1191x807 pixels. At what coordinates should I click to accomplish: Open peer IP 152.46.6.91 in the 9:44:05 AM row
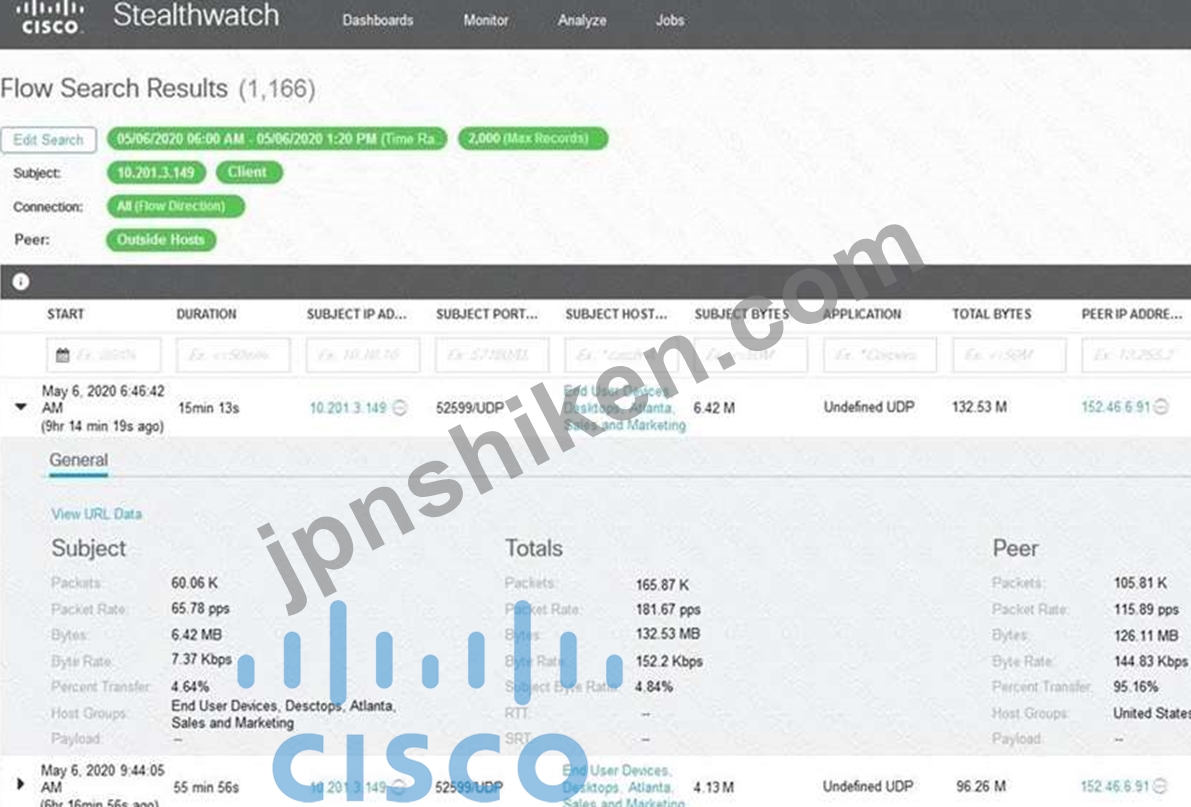click(1115, 786)
